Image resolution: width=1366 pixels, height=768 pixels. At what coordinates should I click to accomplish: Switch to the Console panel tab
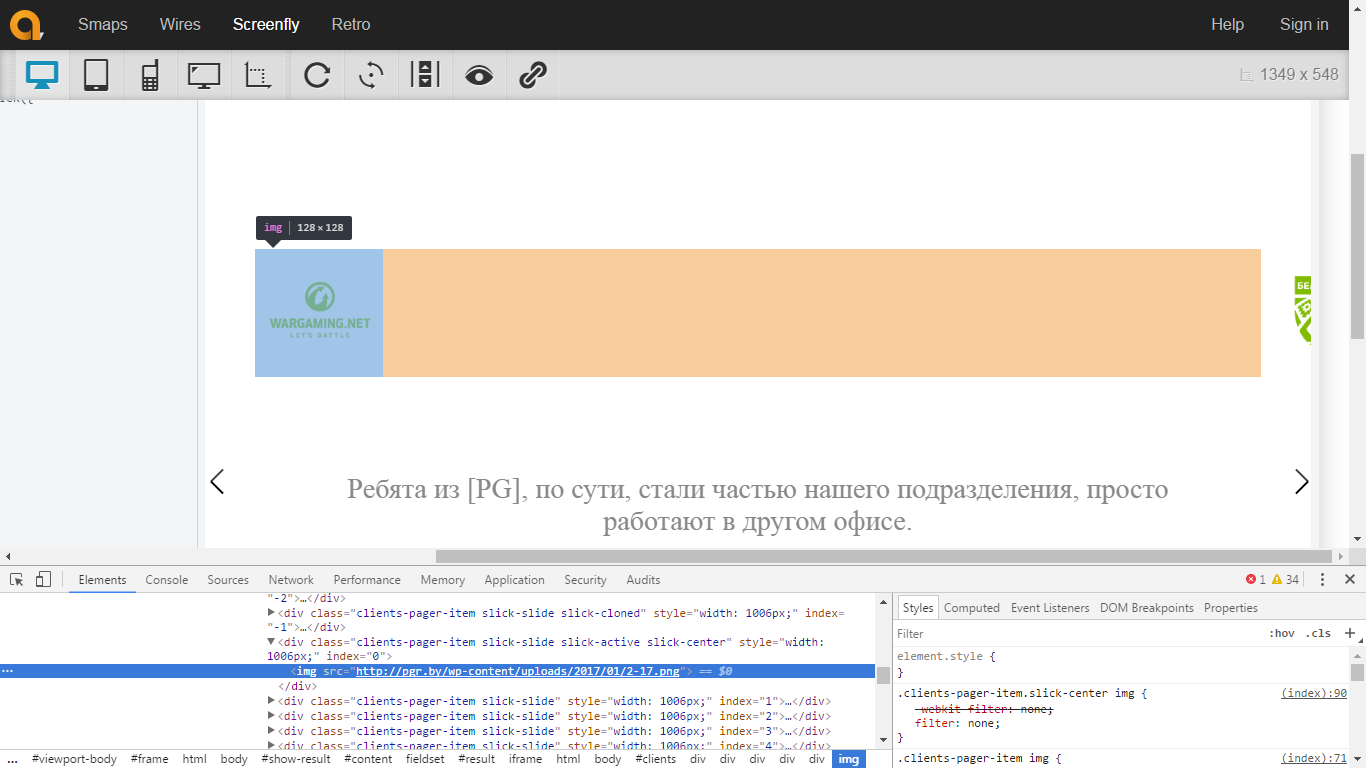point(167,580)
